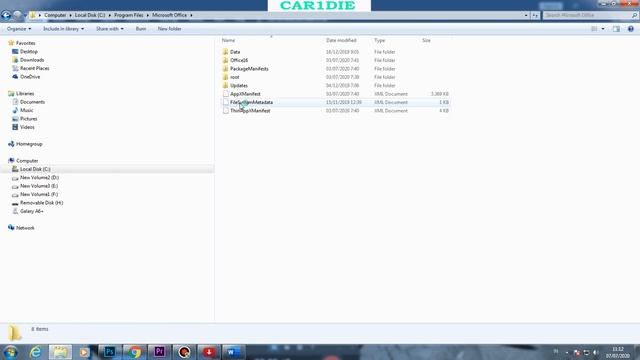Image resolution: width=640 pixels, height=360 pixels.
Task: Select the ThinAppXManifest file
Action: point(250,111)
